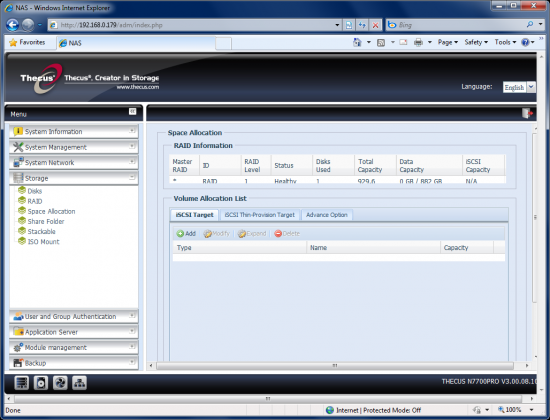
Task: Open the Page menu dropdown
Action: [448, 42]
